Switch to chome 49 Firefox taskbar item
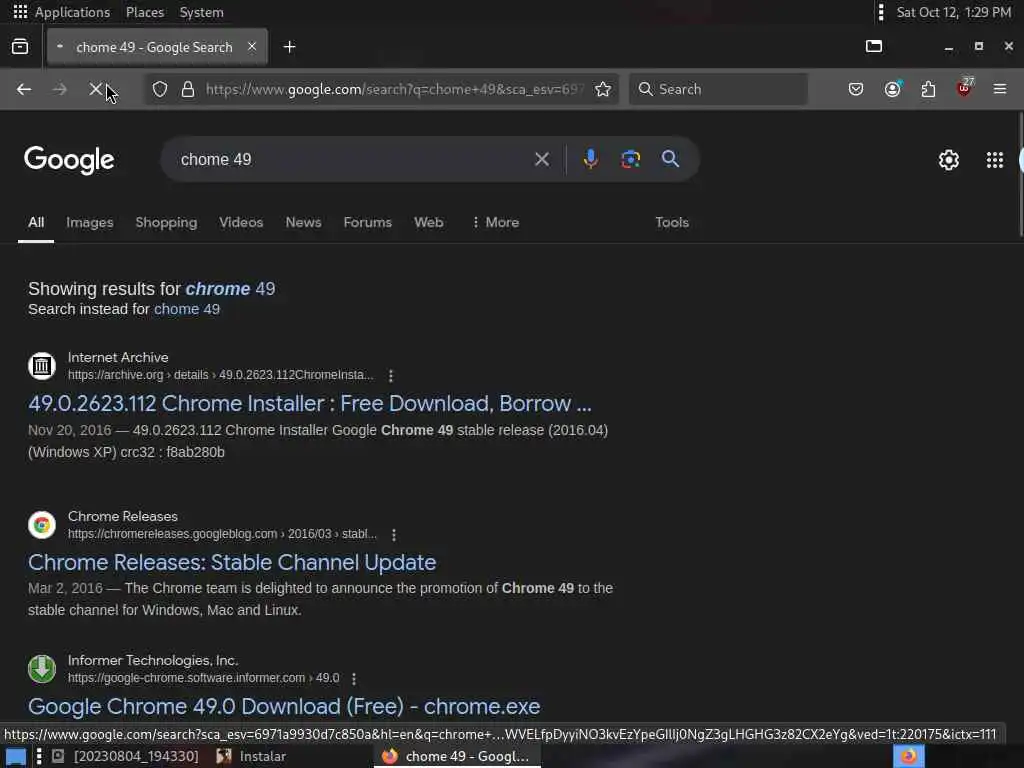Image resolution: width=1024 pixels, height=768 pixels. (457, 756)
